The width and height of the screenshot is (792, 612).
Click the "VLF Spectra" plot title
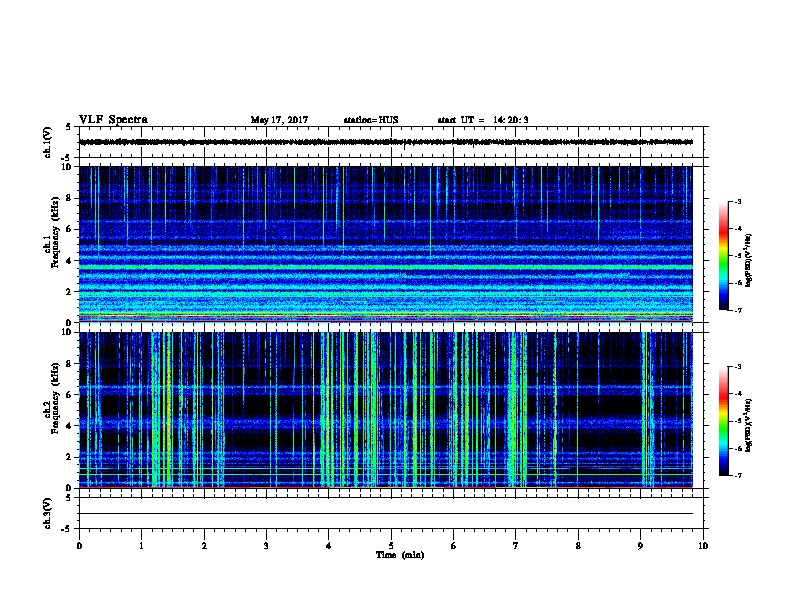[x=113, y=120]
